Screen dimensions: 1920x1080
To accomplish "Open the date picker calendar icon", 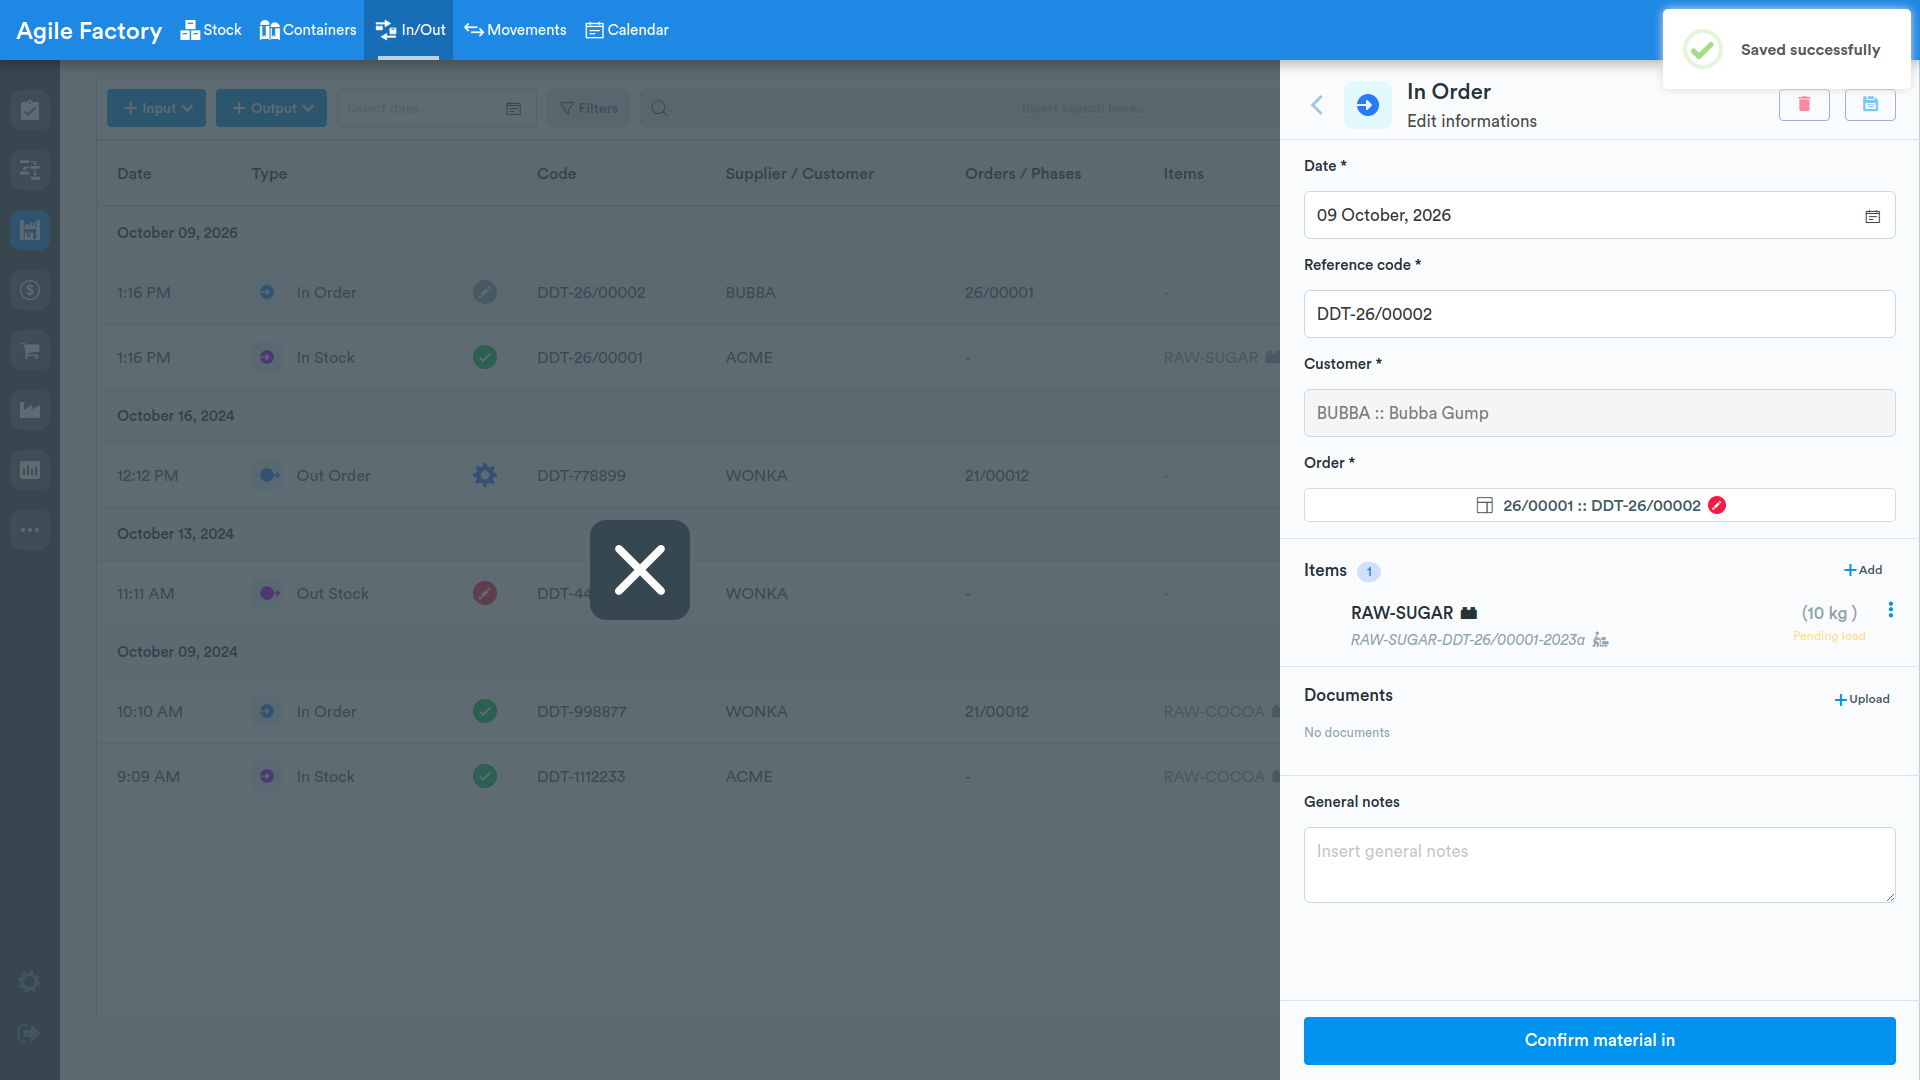I will [x=1872, y=216].
